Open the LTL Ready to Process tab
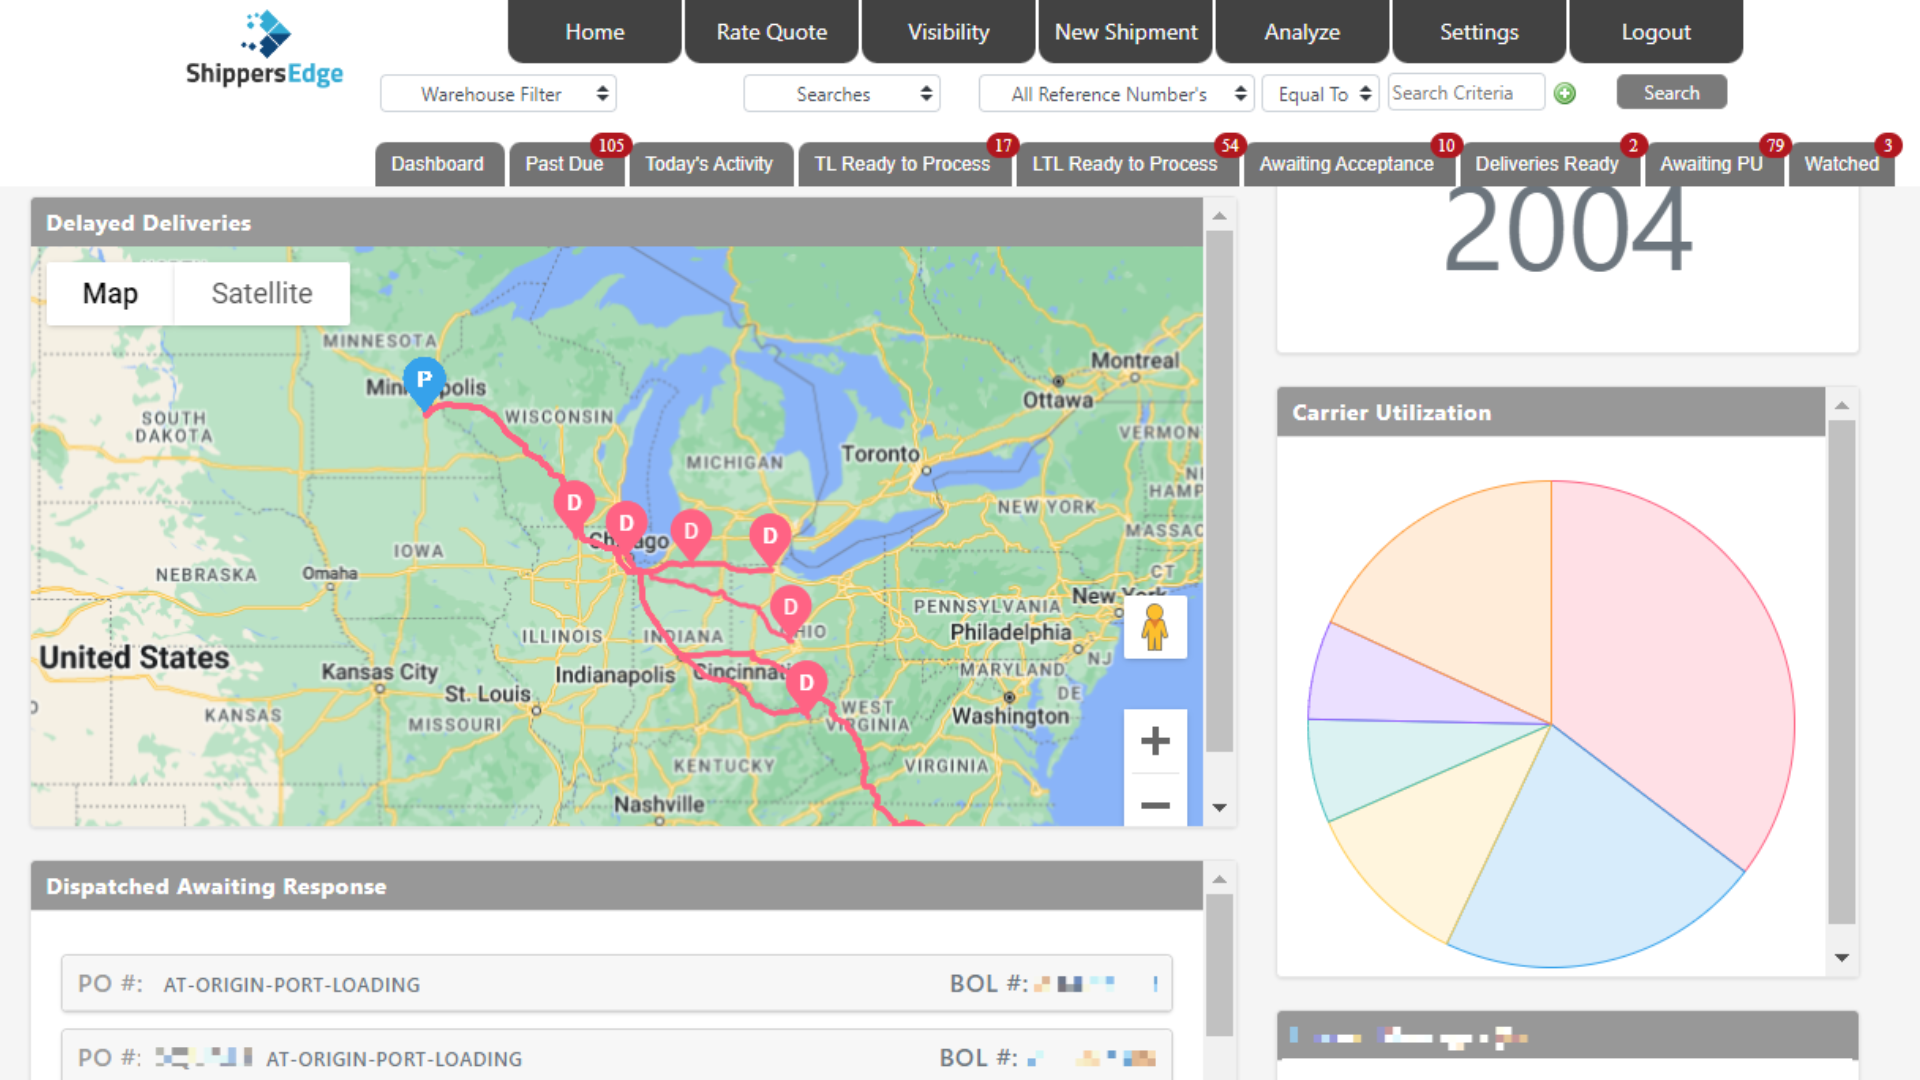1920x1080 pixels. pyautogui.click(x=1124, y=164)
